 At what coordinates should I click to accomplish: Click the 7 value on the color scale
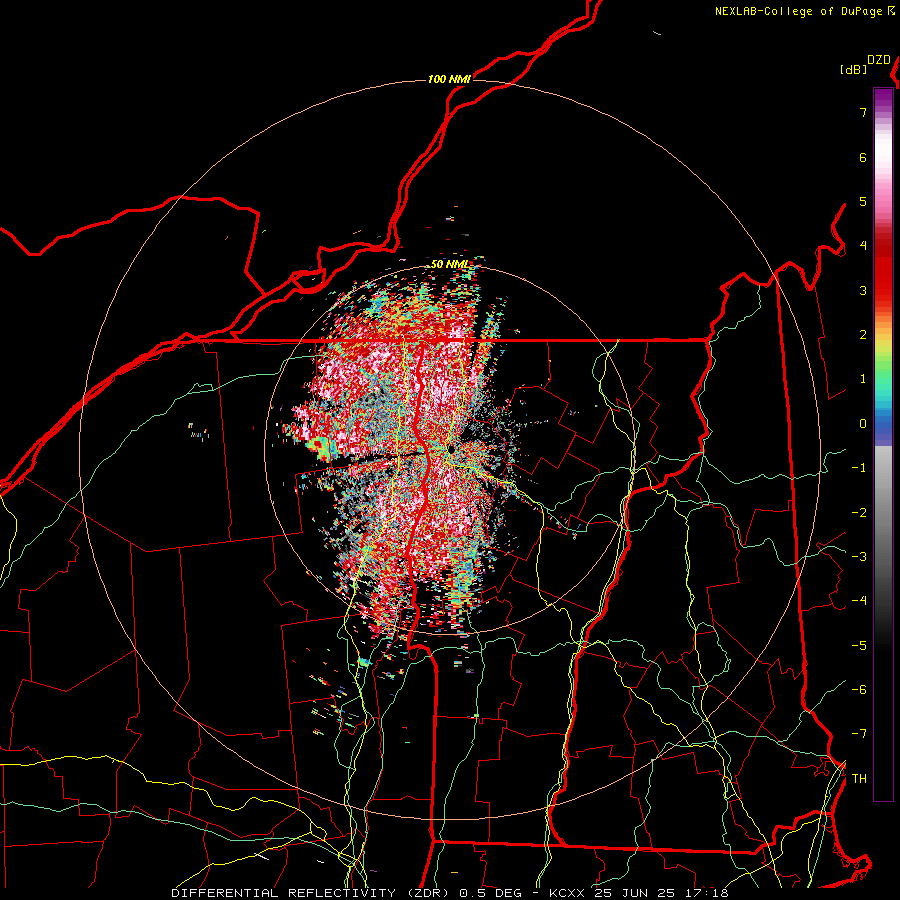coord(863,112)
